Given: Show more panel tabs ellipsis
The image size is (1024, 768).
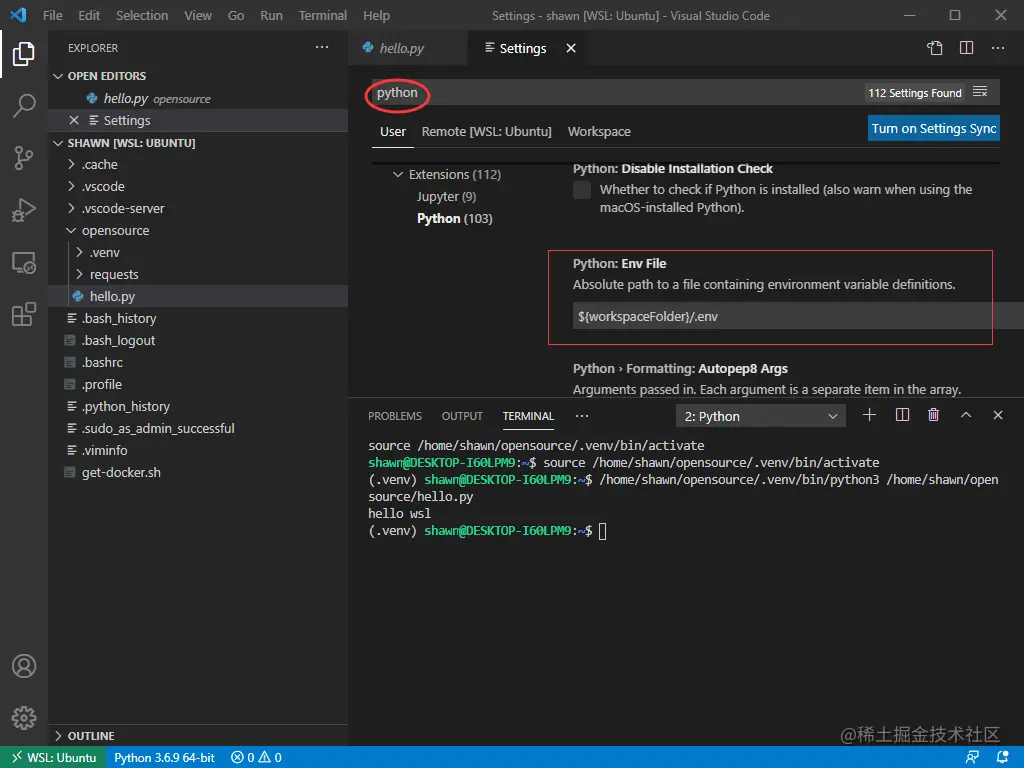Looking at the screenshot, I should [582, 416].
